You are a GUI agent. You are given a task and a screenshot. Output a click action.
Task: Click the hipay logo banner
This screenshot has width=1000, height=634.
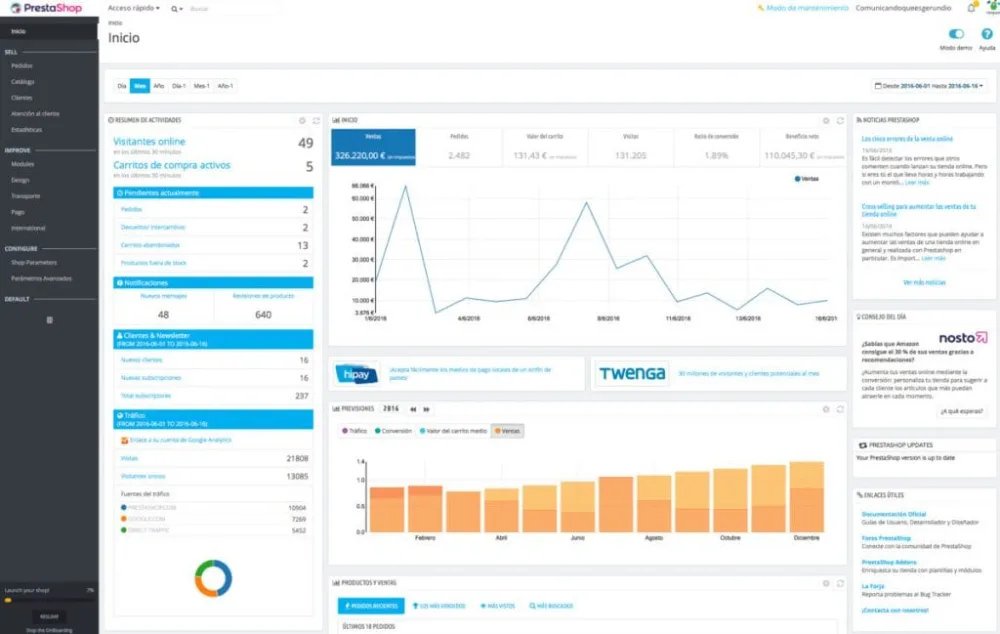point(357,374)
